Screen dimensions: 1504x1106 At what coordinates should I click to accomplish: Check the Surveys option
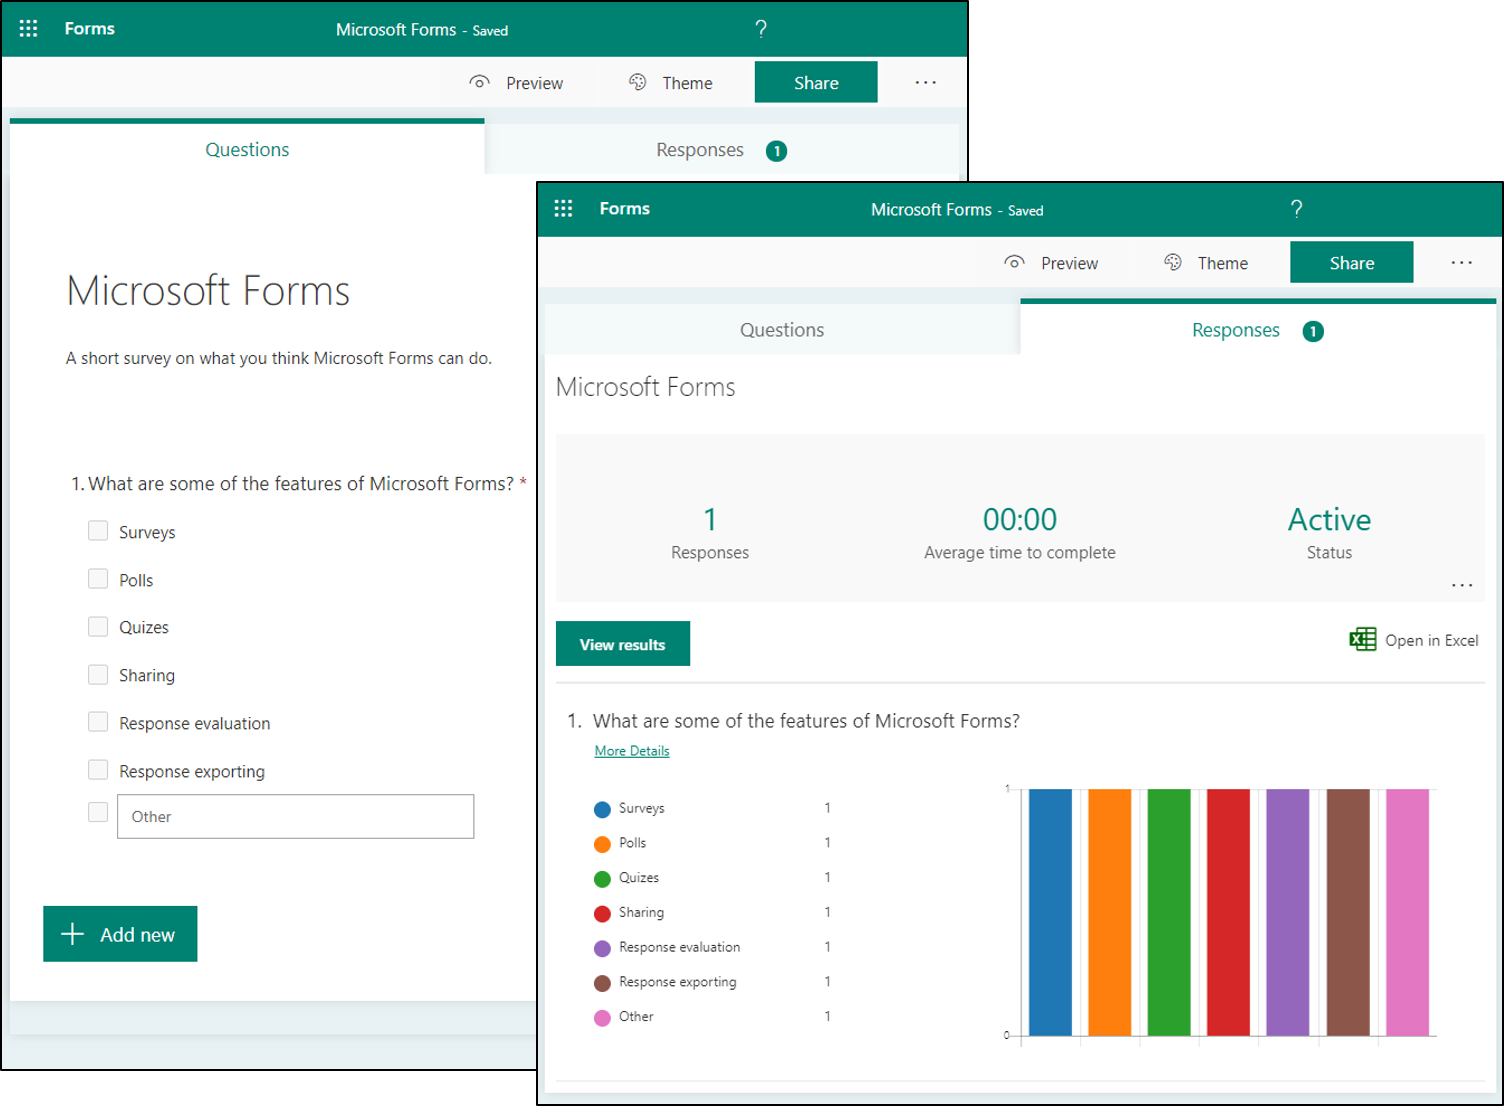tap(97, 530)
